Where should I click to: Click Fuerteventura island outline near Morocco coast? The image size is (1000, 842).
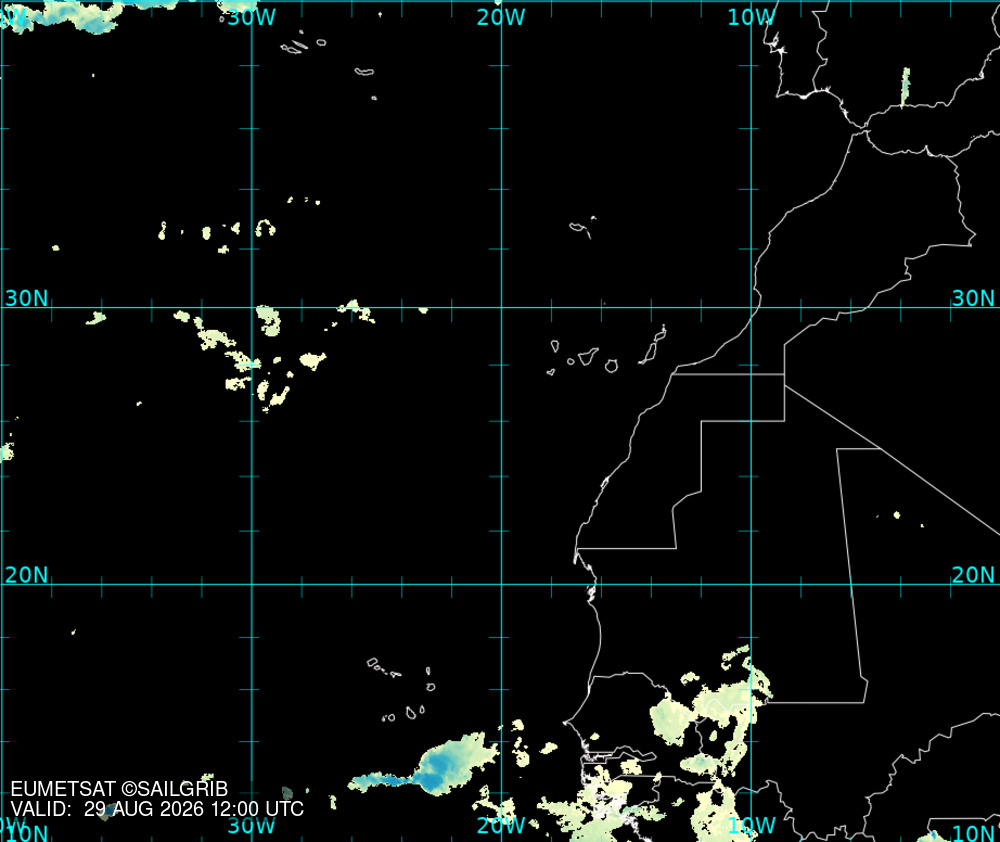651,352
